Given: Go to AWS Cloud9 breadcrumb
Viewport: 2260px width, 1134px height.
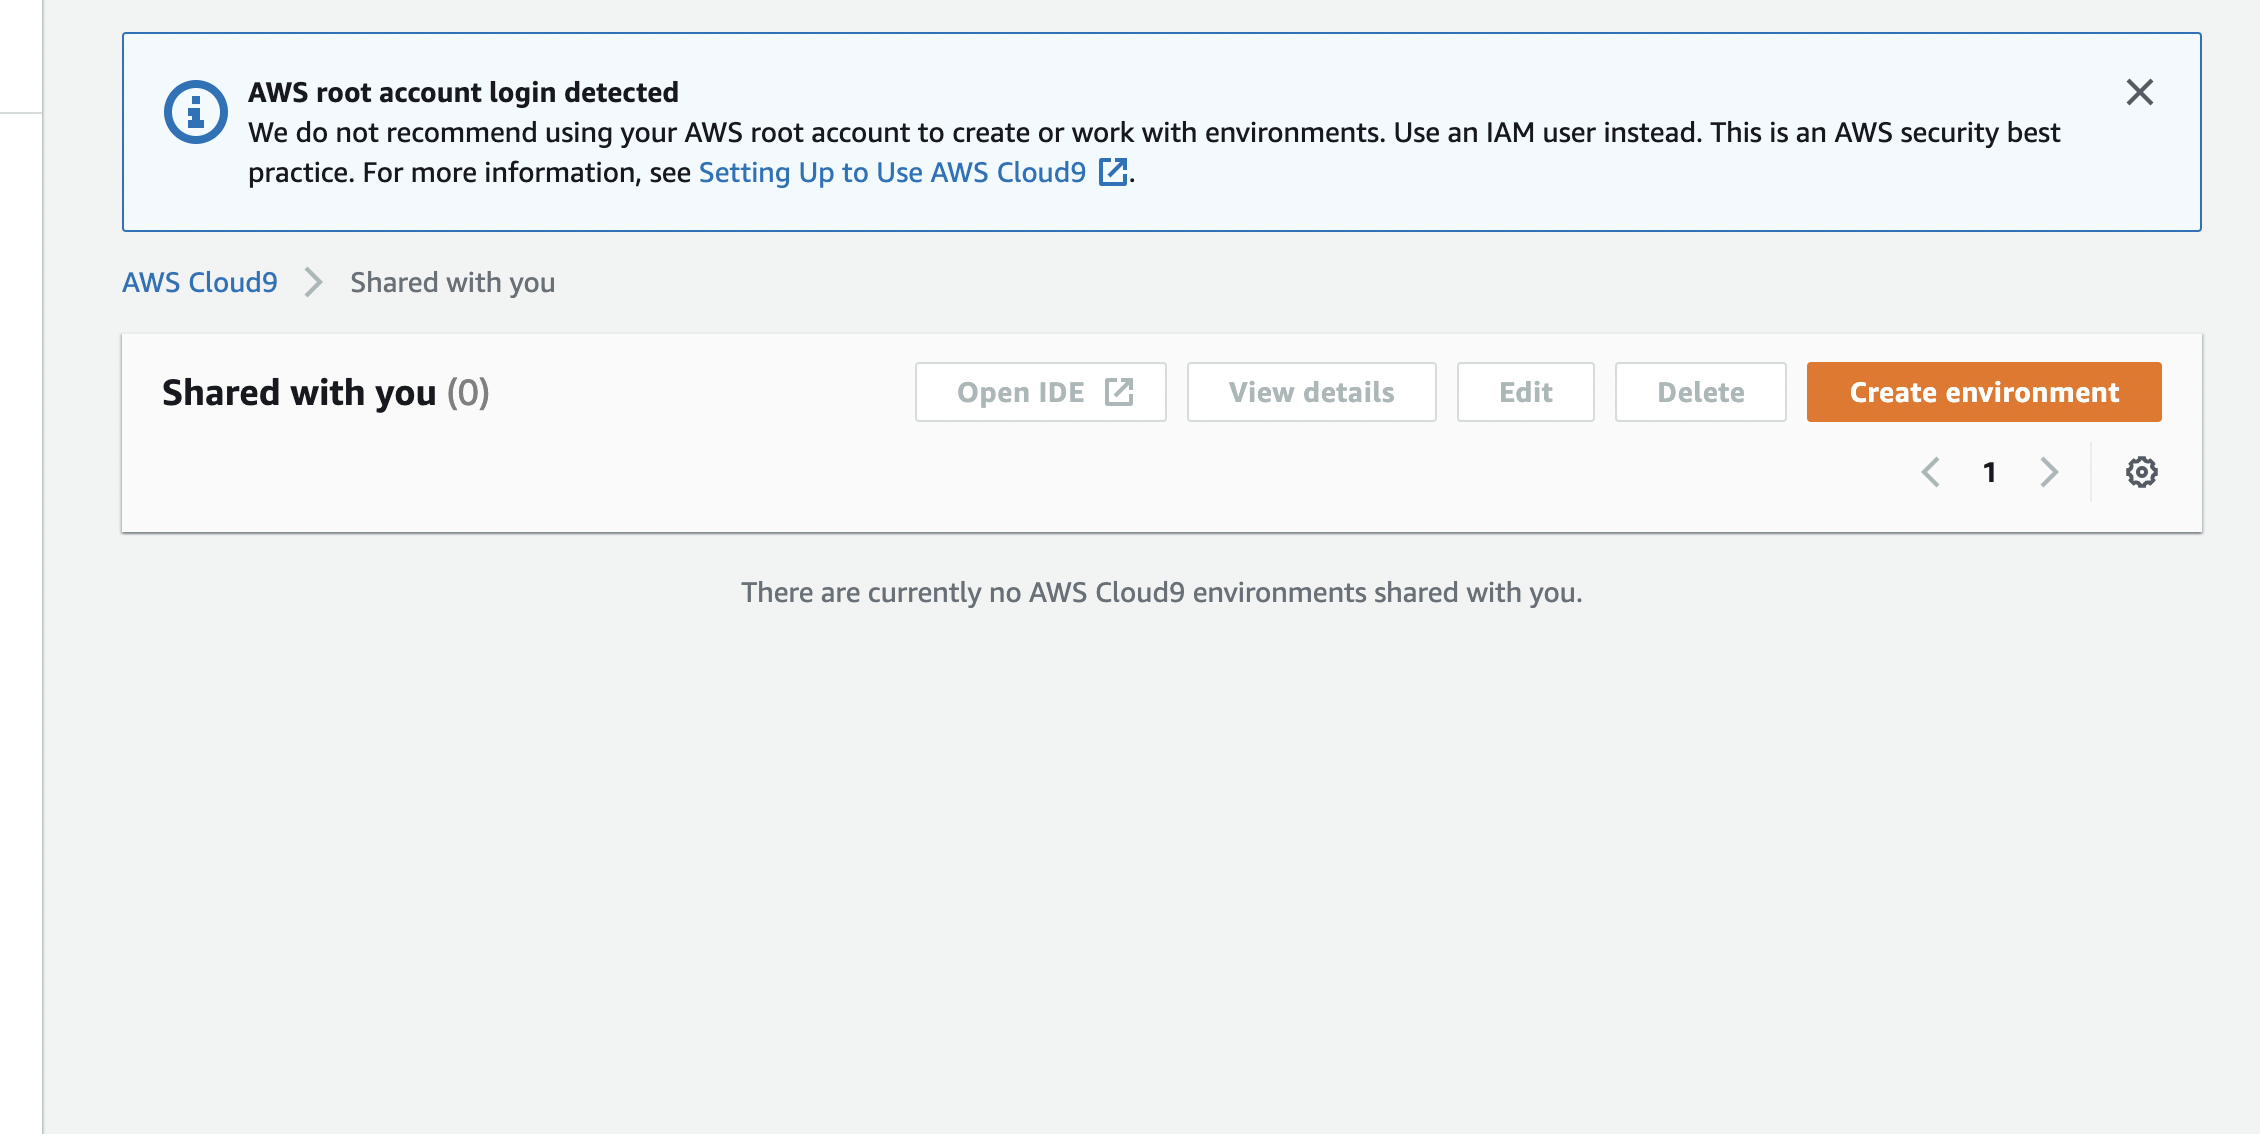Looking at the screenshot, I should 200,282.
